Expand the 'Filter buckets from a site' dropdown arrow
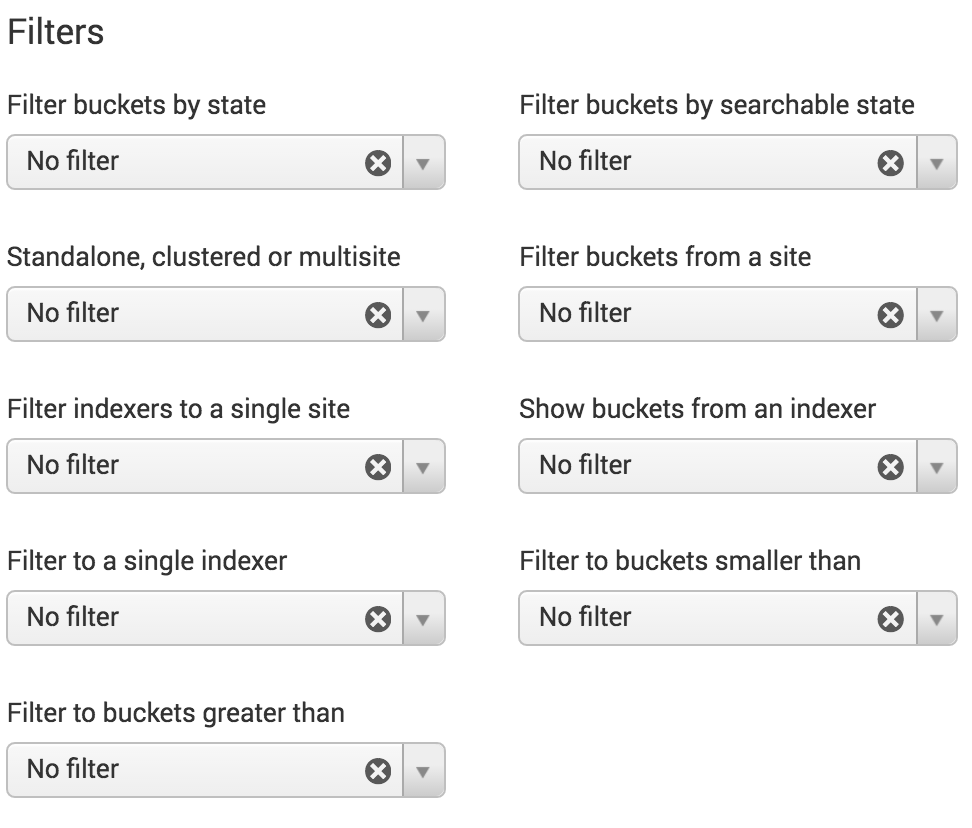 tap(936, 315)
